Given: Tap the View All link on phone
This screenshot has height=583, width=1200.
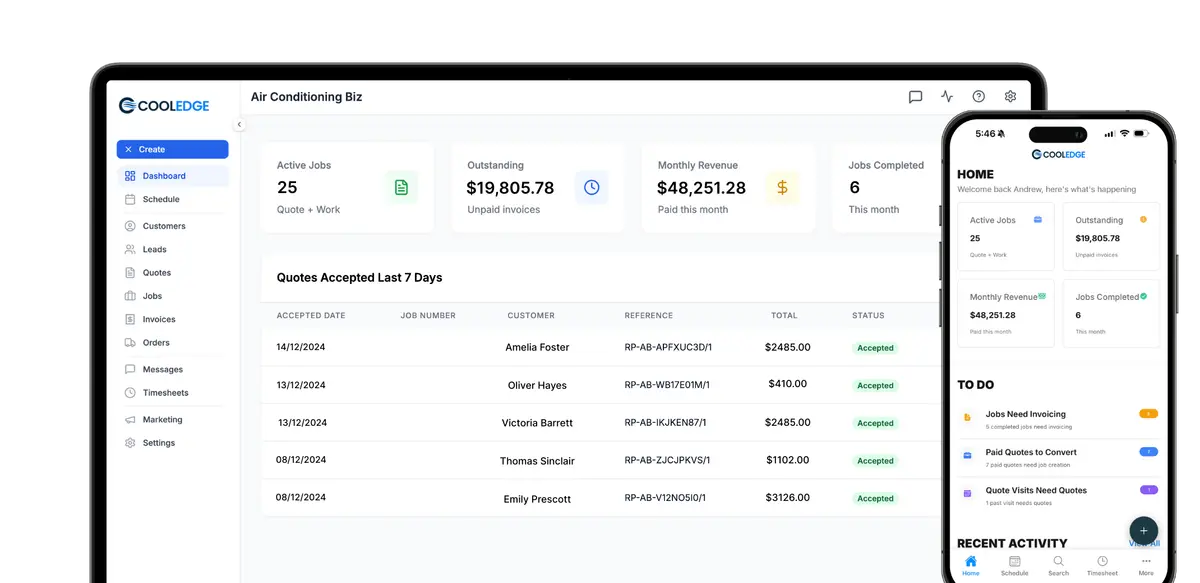Looking at the screenshot, I should point(1145,543).
